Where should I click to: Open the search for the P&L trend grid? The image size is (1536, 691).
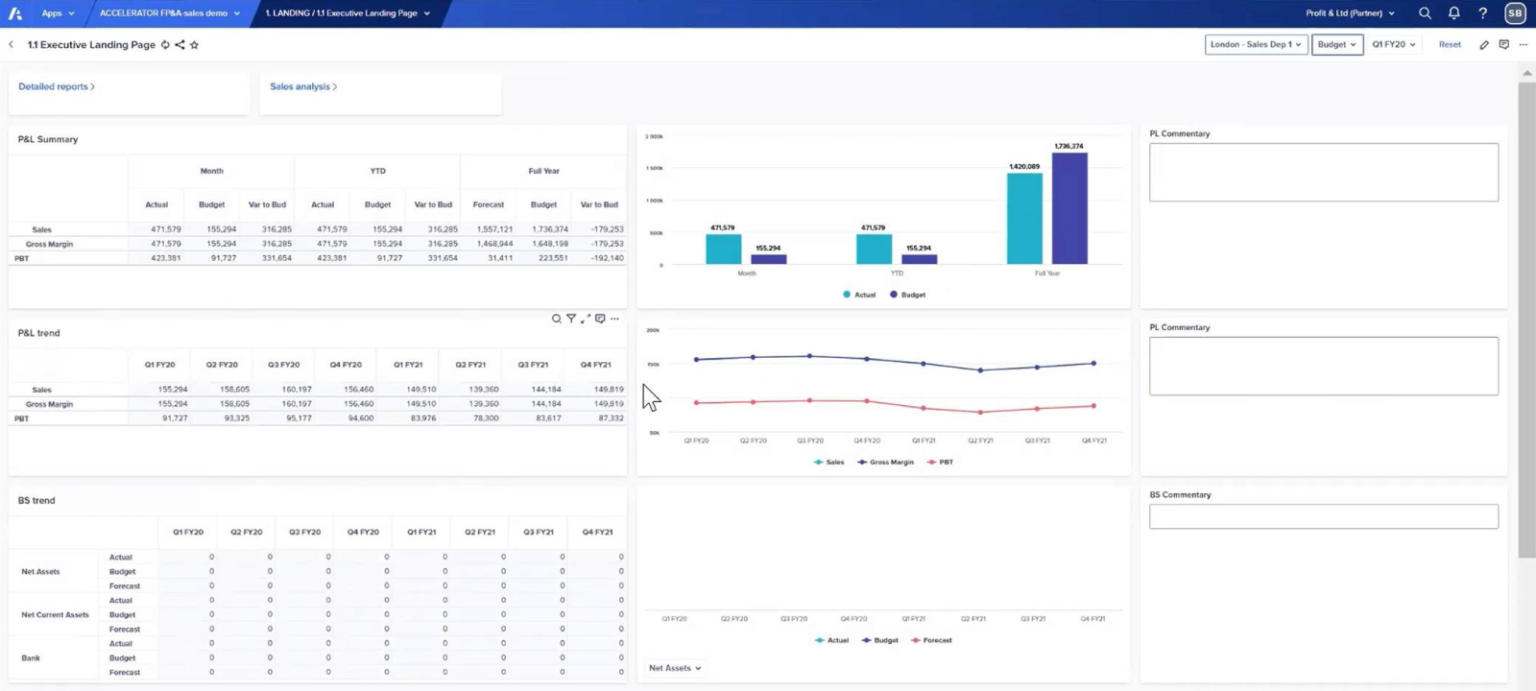point(556,318)
